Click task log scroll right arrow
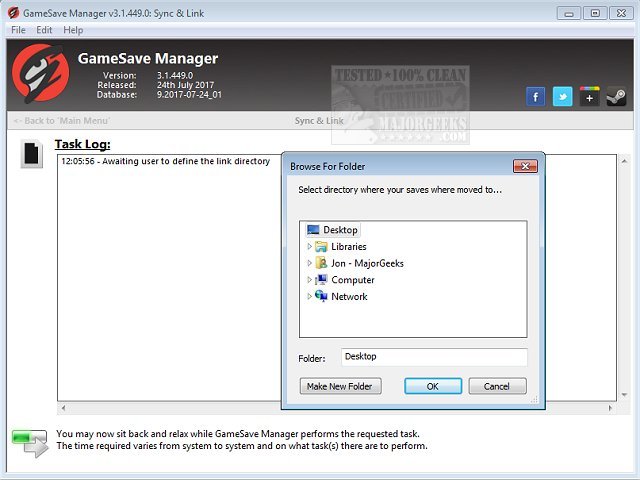Screen dimensions: 640x480 (610, 408)
